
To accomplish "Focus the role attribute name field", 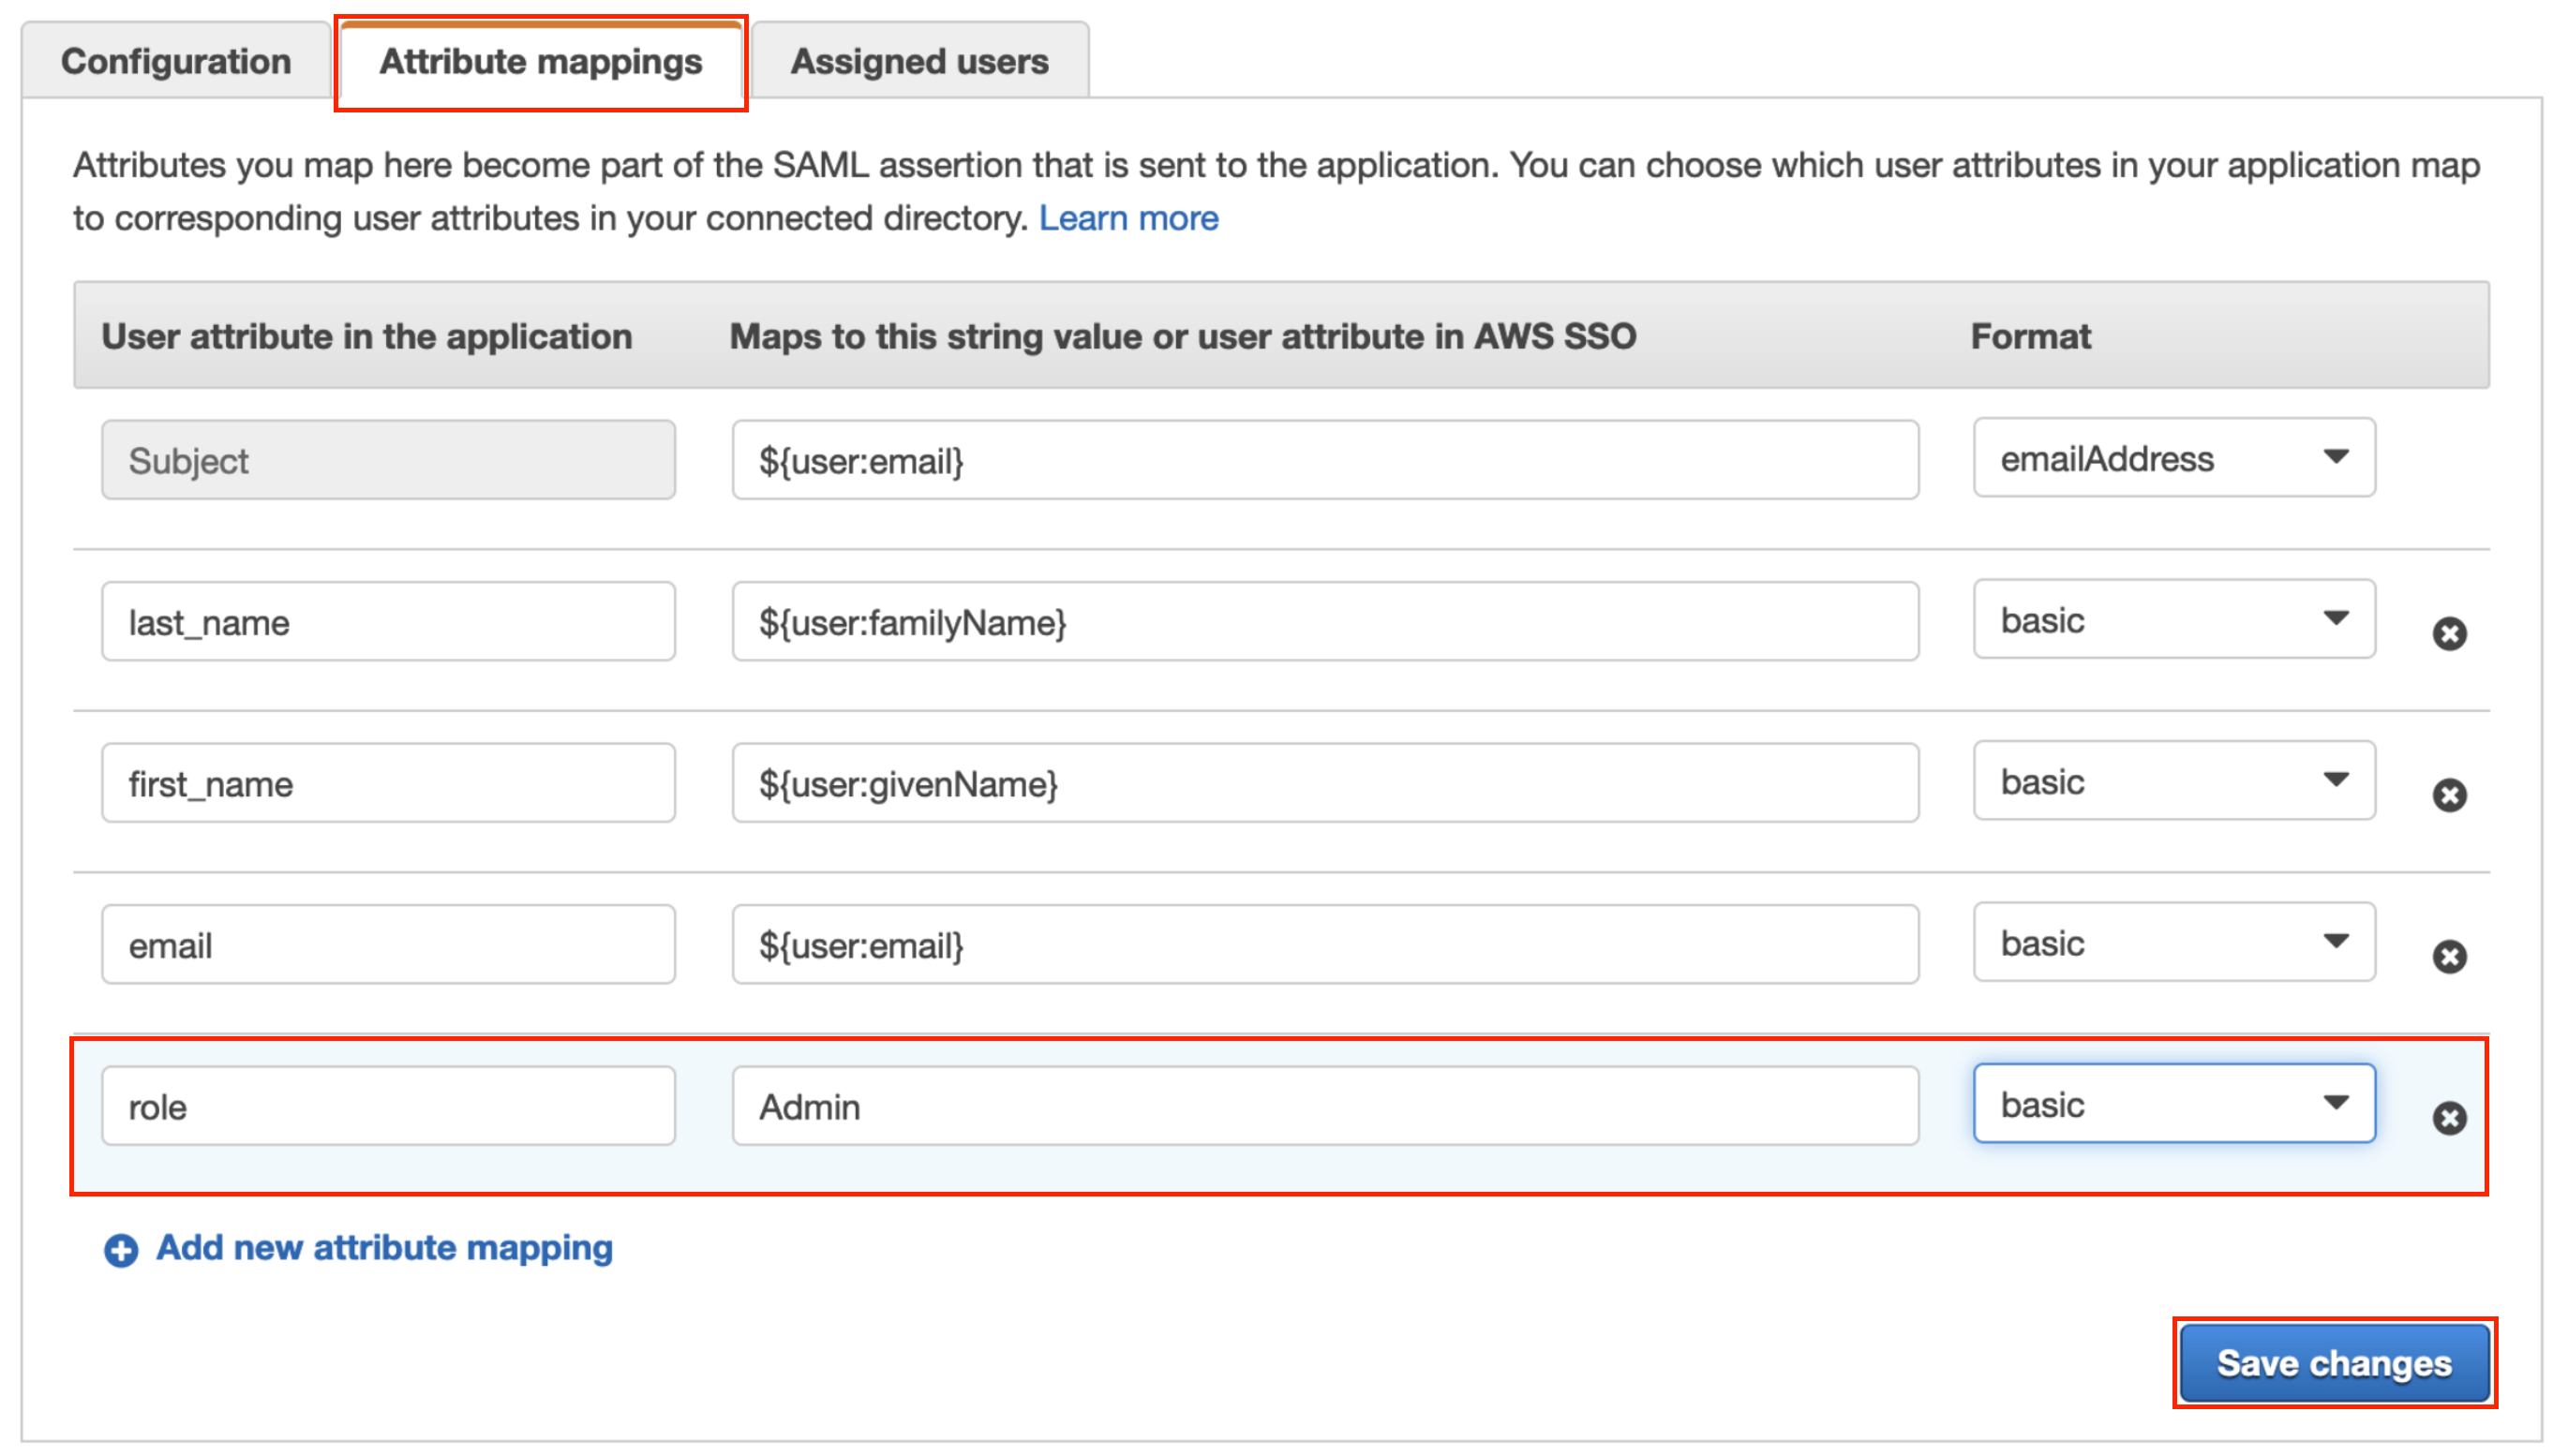I will [x=388, y=1106].
